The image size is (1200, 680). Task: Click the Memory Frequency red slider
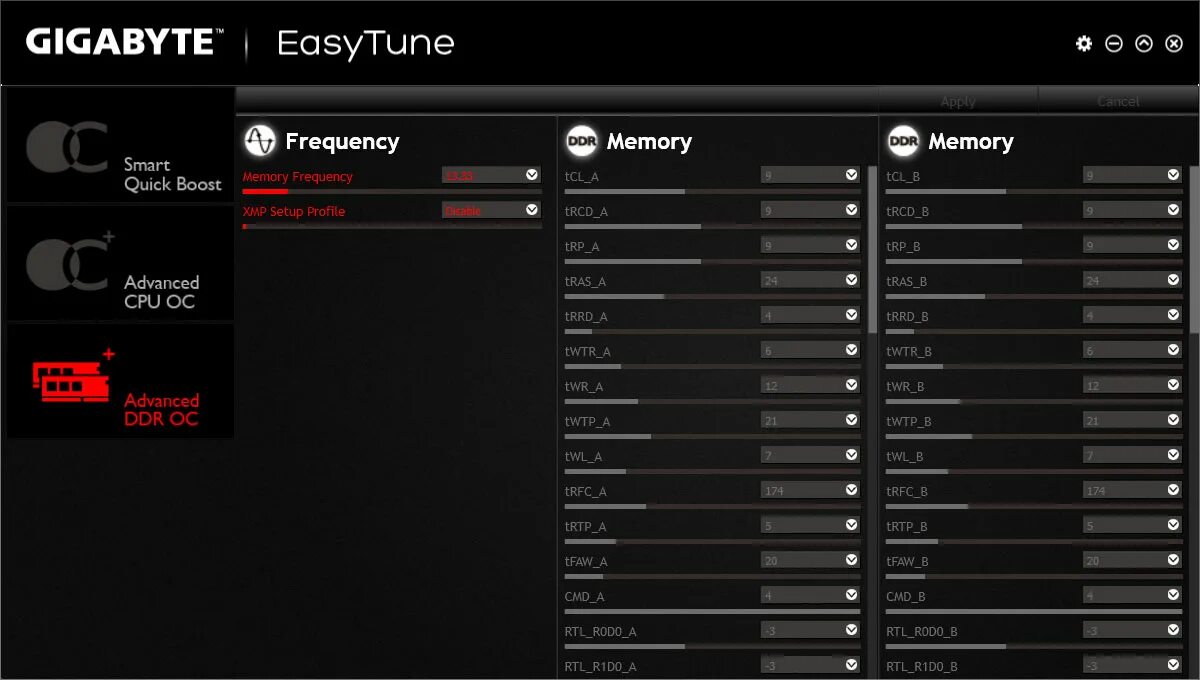pyautogui.click(x=391, y=191)
